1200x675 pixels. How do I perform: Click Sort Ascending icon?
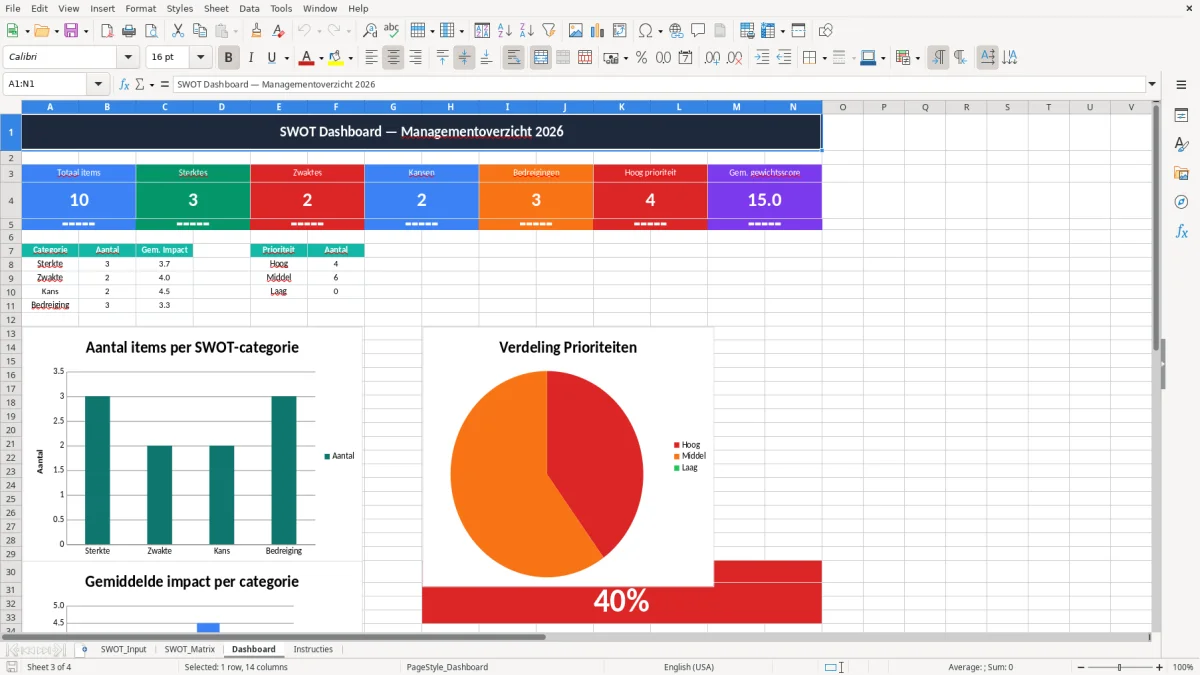point(505,31)
